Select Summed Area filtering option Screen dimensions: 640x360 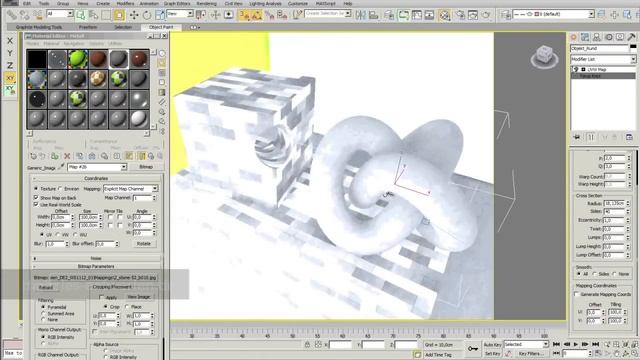(43, 313)
